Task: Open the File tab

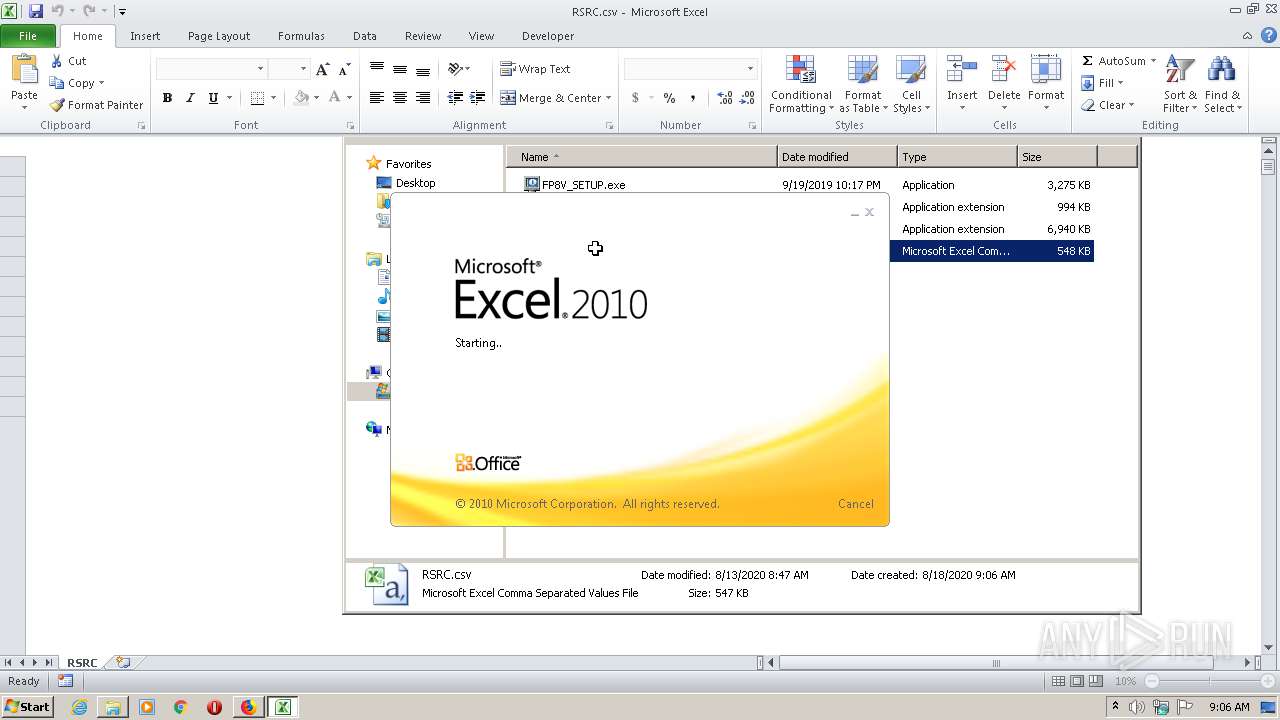Action: (x=28, y=36)
